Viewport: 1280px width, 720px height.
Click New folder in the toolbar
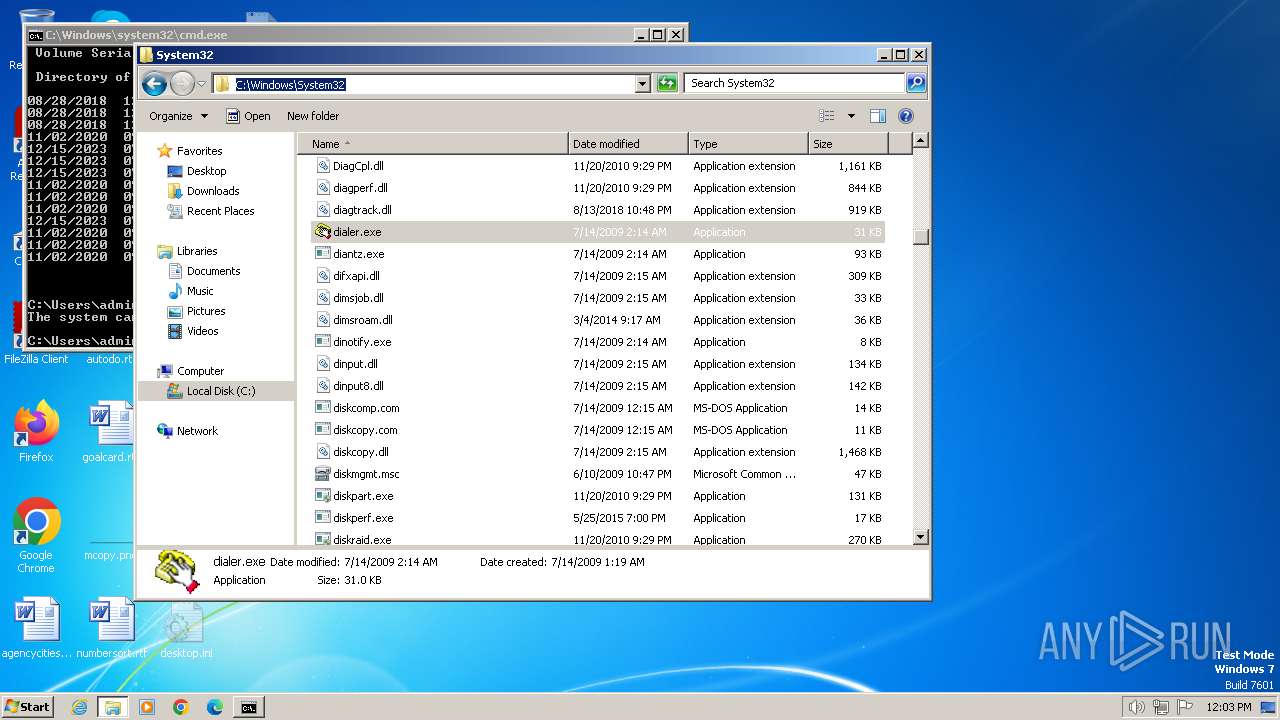pyautogui.click(x=313, y=116)
